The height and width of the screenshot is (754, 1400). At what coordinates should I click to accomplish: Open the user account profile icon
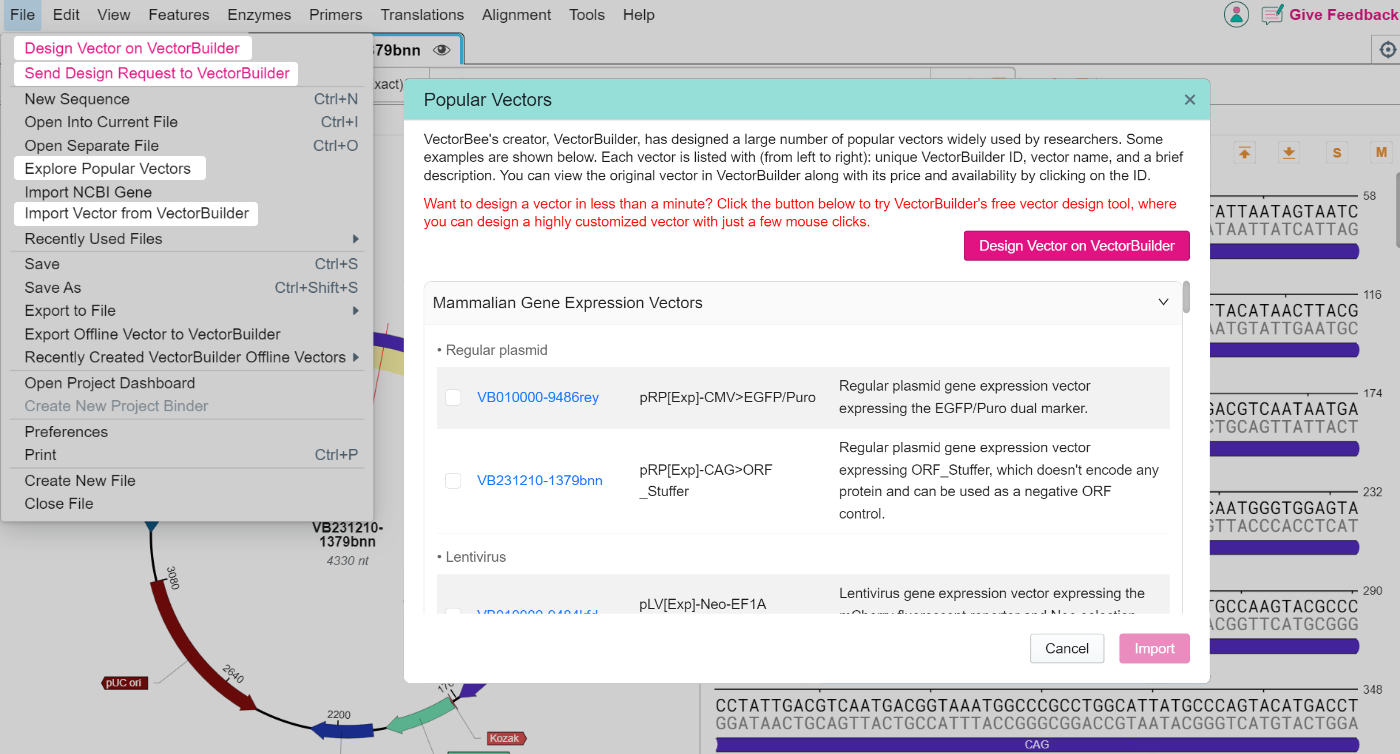tap(1237, 14)
